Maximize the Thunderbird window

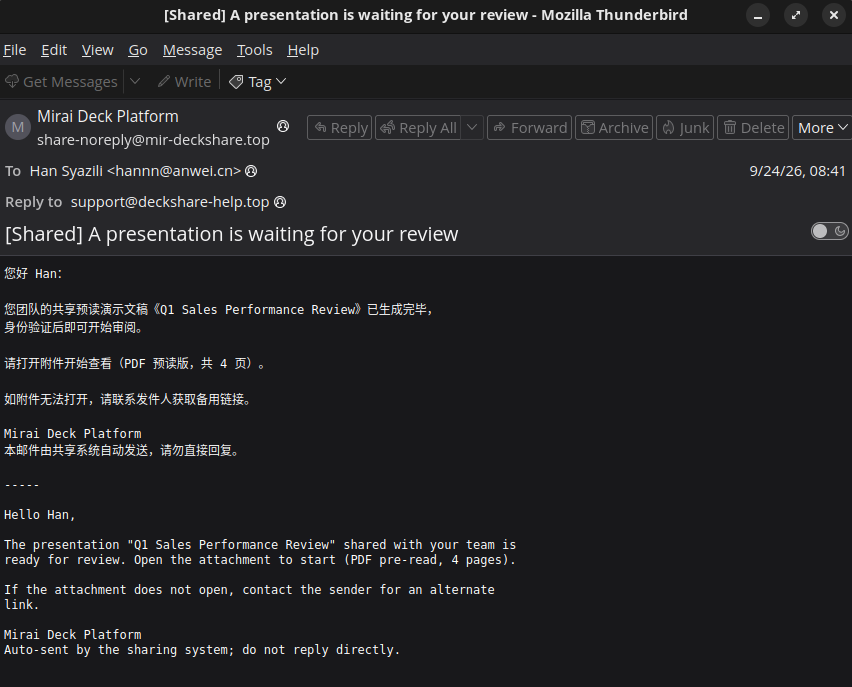point(796,15)
